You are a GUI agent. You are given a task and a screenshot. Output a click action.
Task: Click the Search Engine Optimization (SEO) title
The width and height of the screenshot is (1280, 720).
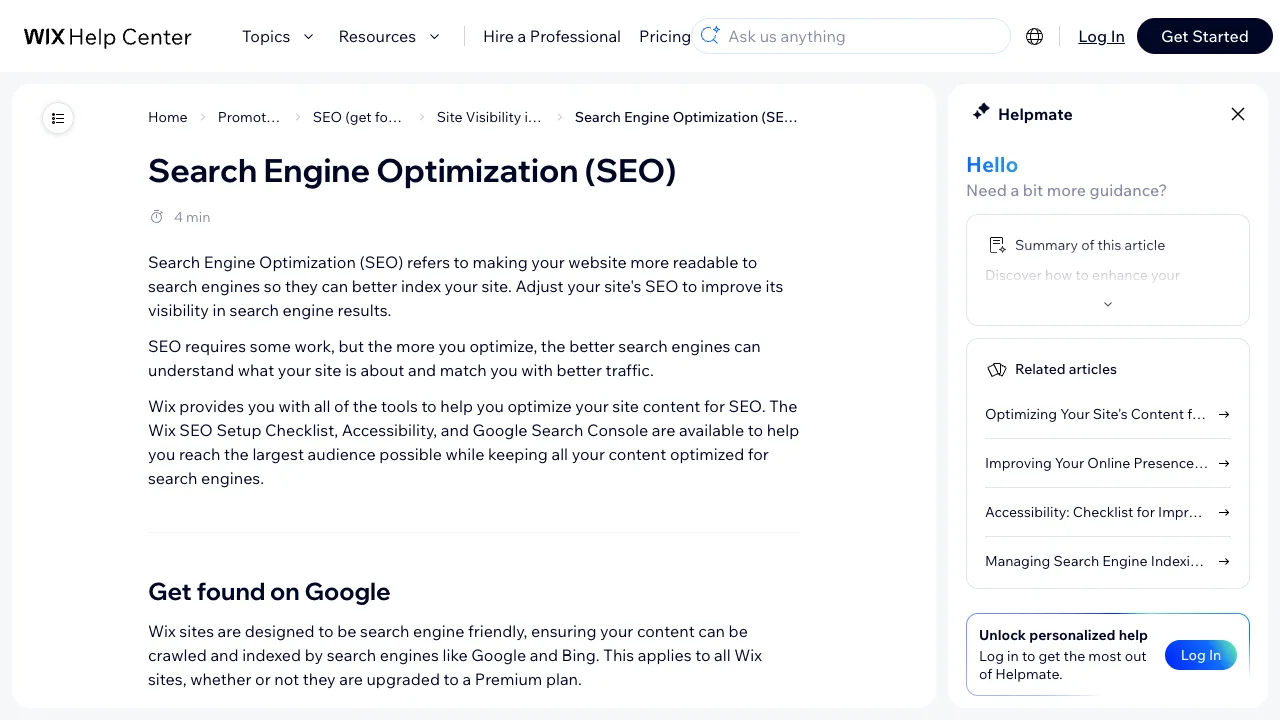click(412, 171)
